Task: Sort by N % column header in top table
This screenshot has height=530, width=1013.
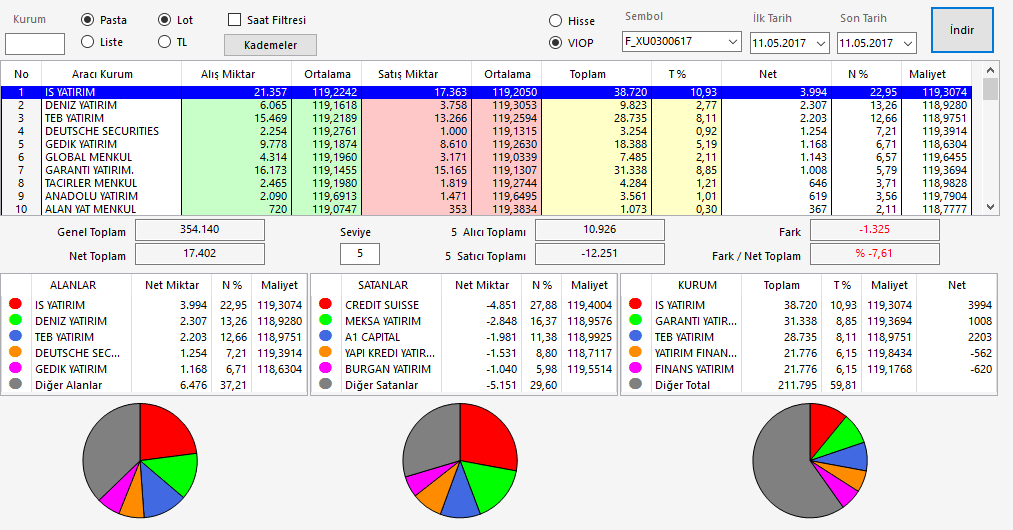Action: click(866, 74)
